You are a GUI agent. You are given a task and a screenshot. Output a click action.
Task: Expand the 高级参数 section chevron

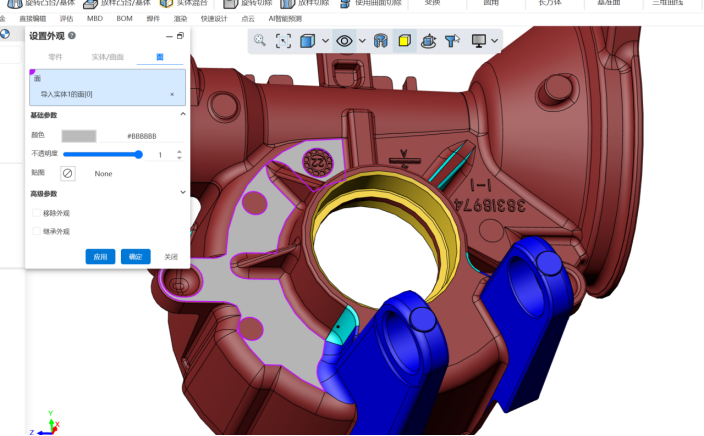[x=183, y=193]
